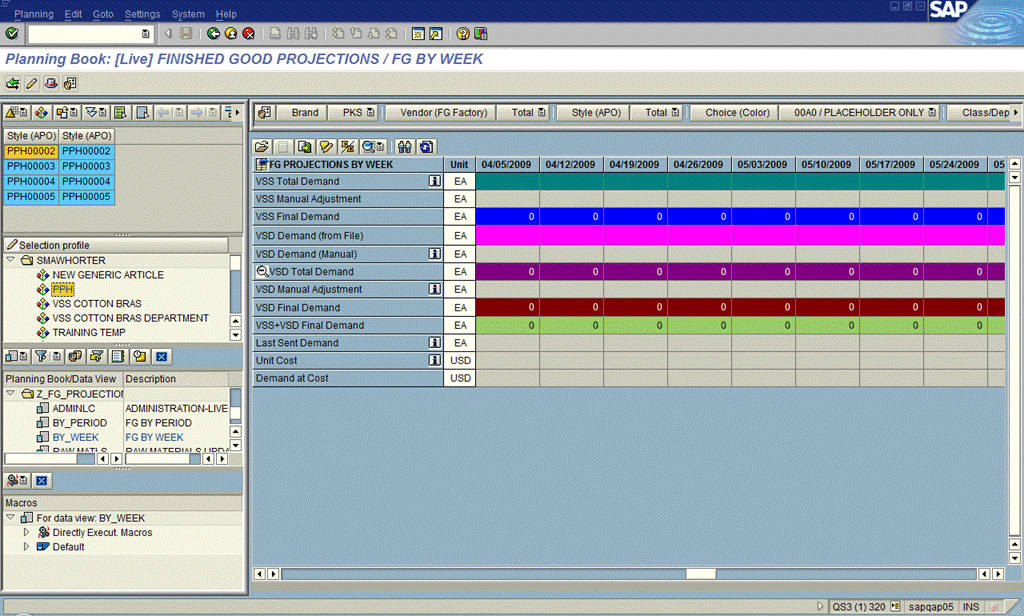This screenshot has height=616, width=1024.
Task: Click the info icon on Unit Cost row
Action: [434, 360]
